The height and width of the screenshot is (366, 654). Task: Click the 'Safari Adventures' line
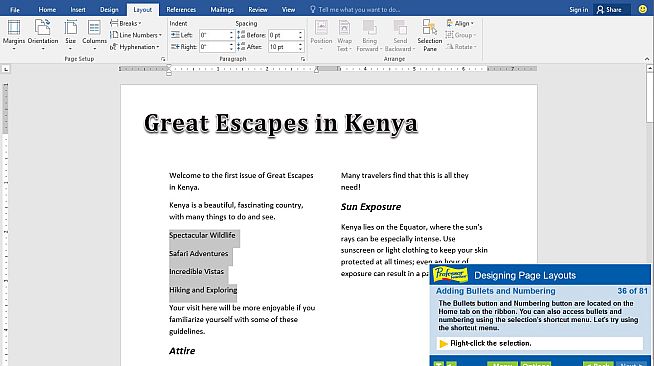pos(199,253)
